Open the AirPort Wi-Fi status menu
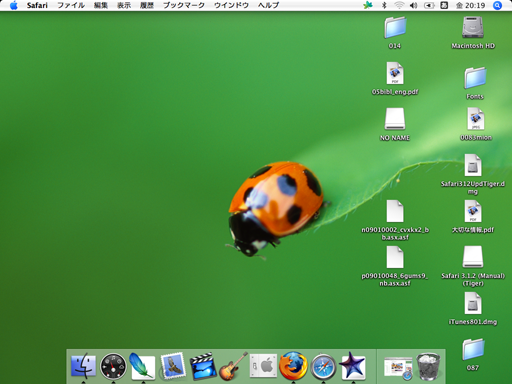 pos(399,5)
